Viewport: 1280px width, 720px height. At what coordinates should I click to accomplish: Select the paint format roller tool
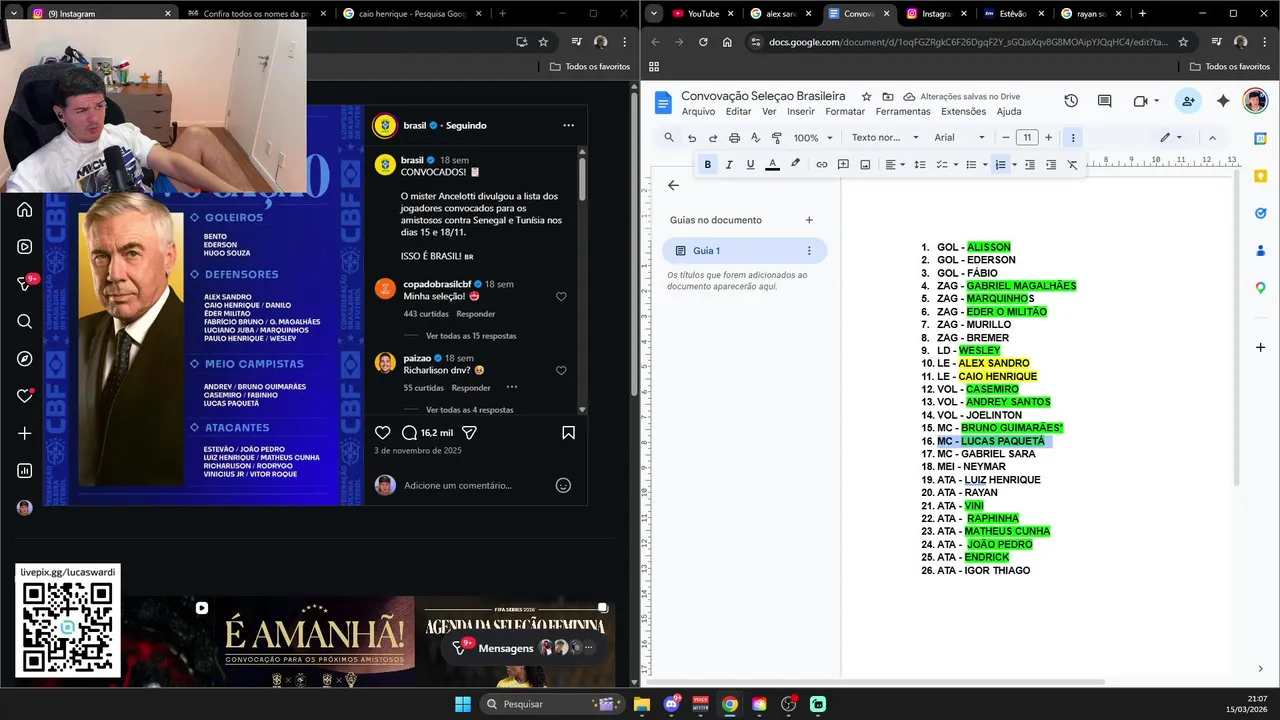click(x=777, y=138)
